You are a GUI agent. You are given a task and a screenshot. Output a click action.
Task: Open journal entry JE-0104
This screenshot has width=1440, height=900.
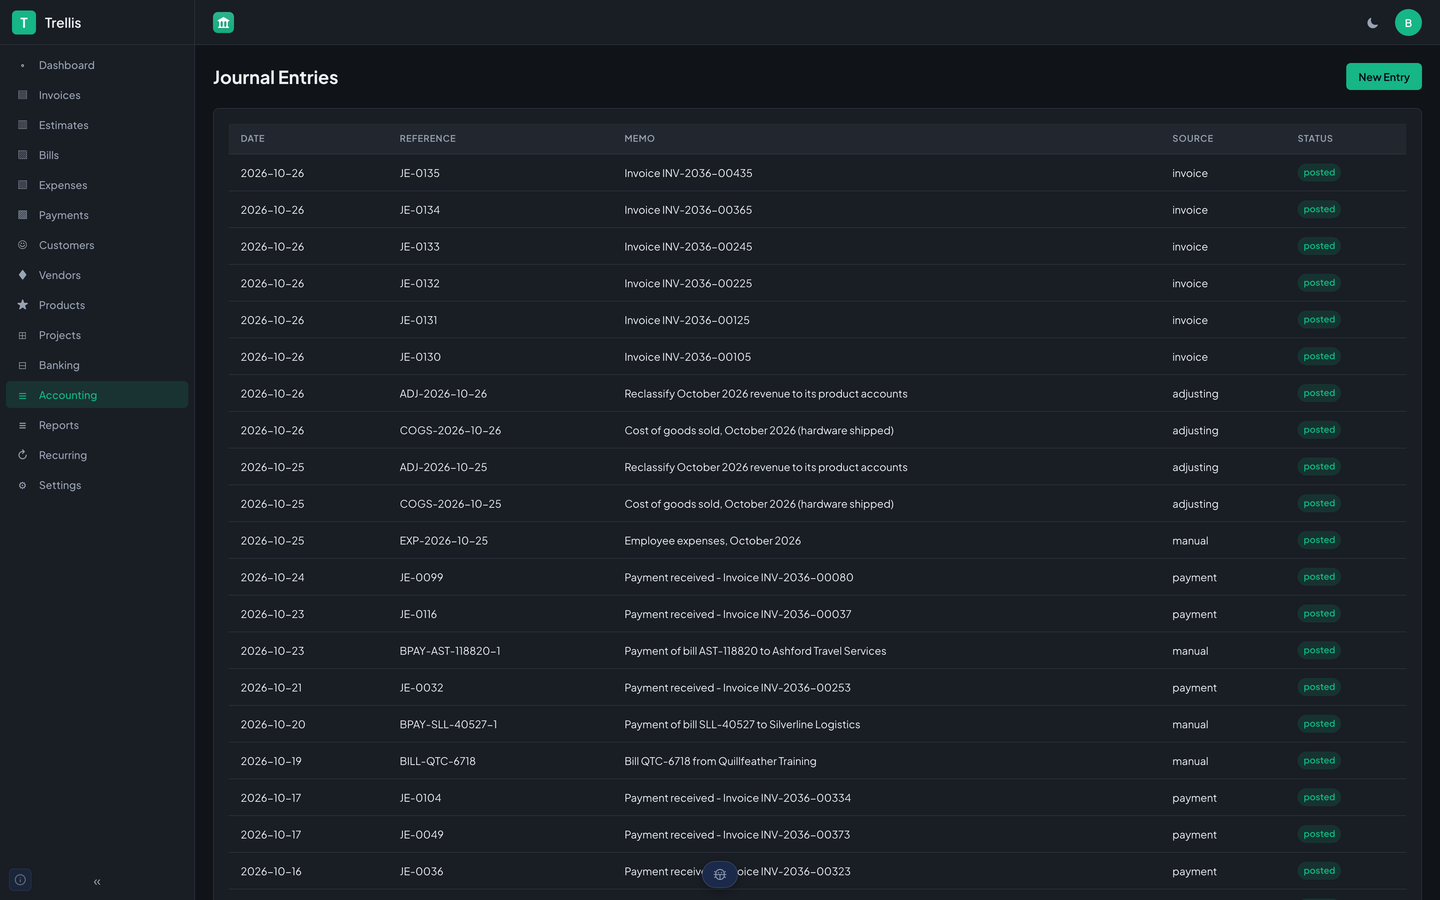pyautogui.click(x=420, y=798)
